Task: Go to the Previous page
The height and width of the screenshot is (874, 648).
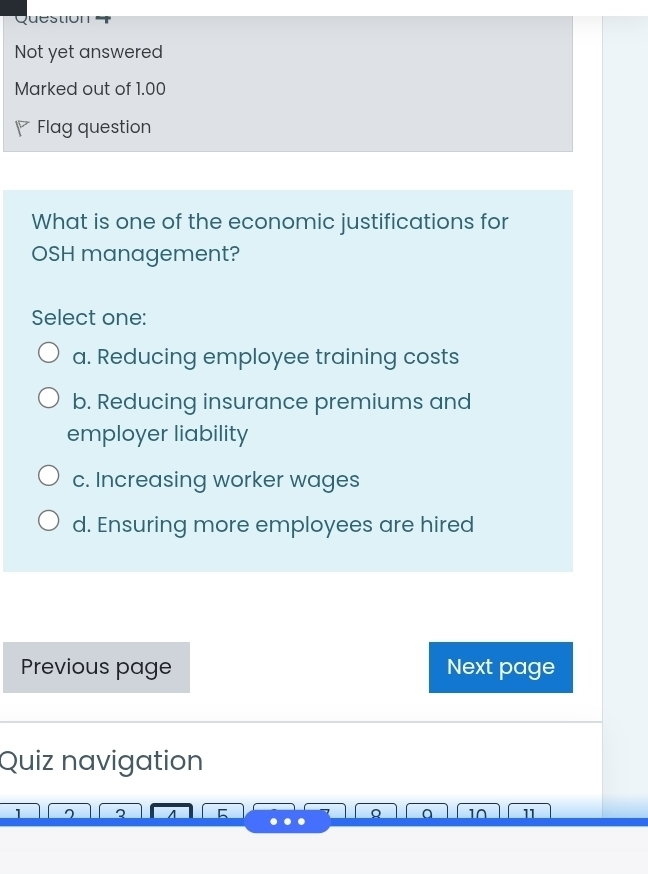Action: pos(96,667)
